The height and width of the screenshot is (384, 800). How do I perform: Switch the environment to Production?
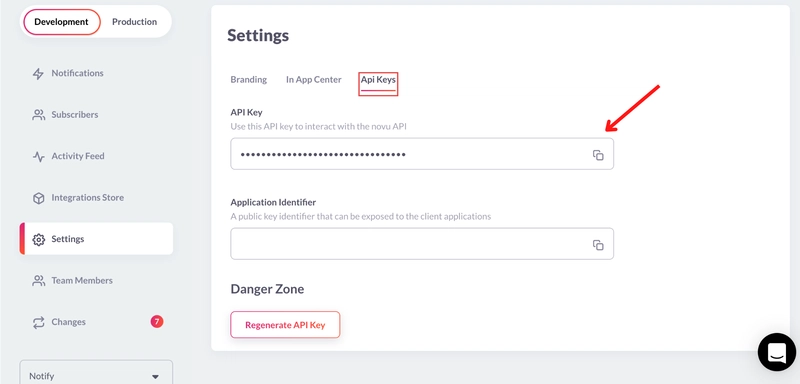tap(135, 22)
